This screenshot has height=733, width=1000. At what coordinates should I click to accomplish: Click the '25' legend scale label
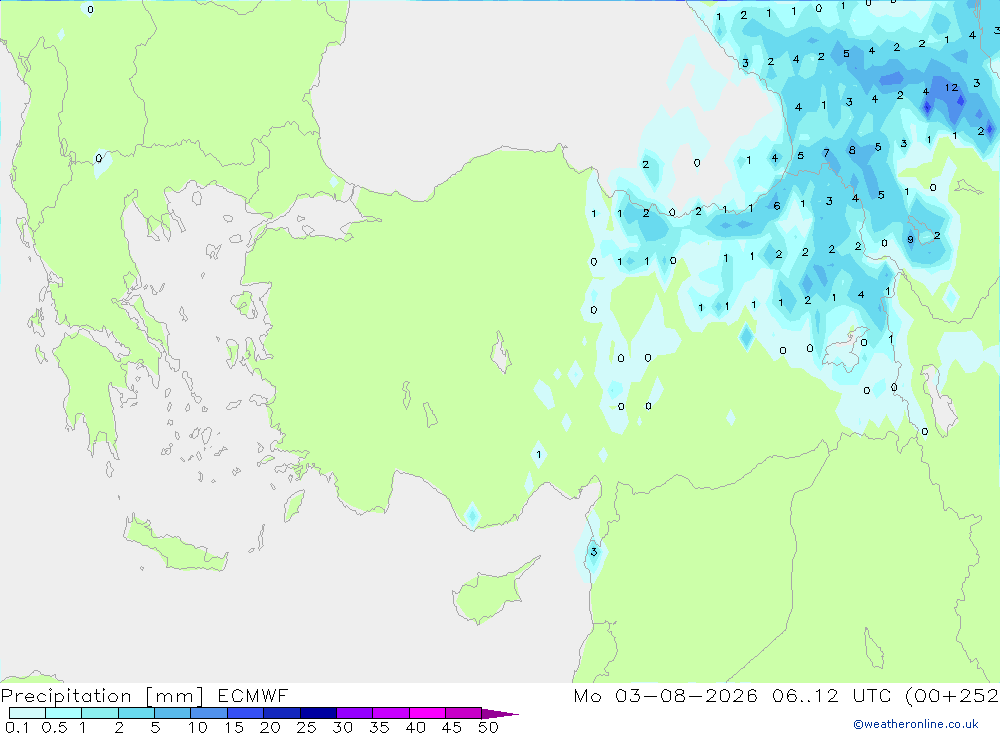tap(306, 727)
